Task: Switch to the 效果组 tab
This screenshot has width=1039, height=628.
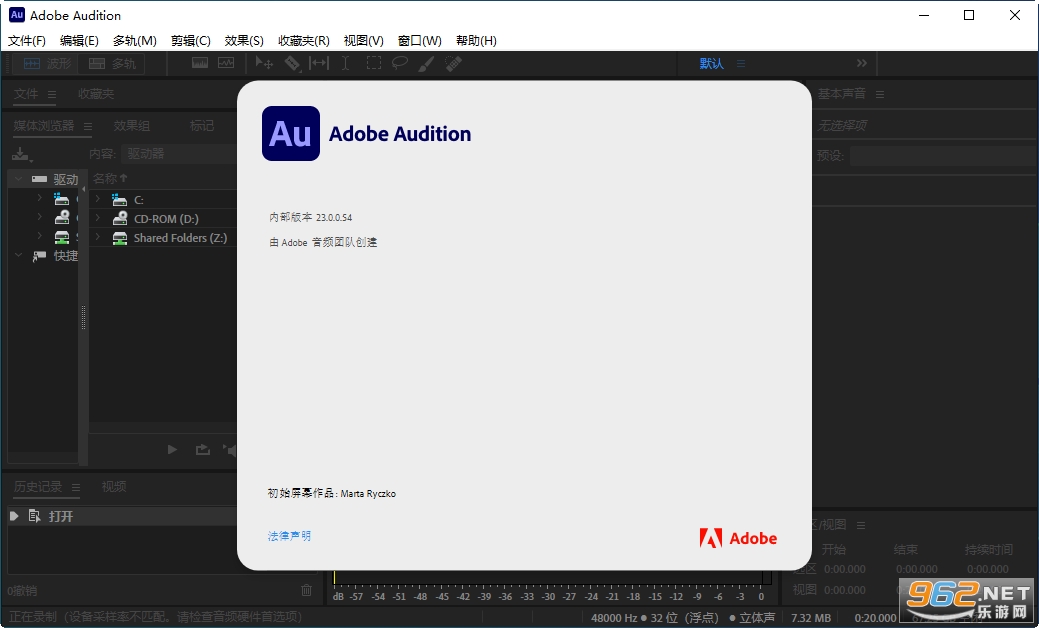Action: coord(131,126)
